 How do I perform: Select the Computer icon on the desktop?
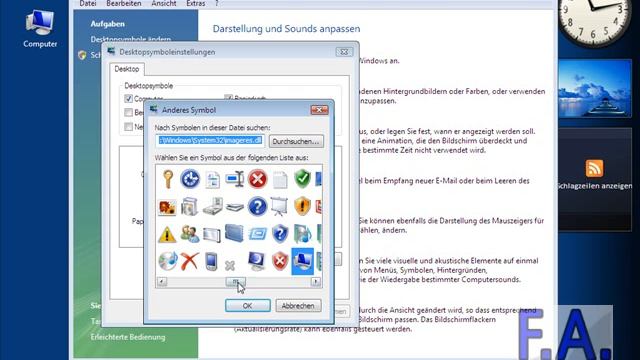[x=40, y=29]
